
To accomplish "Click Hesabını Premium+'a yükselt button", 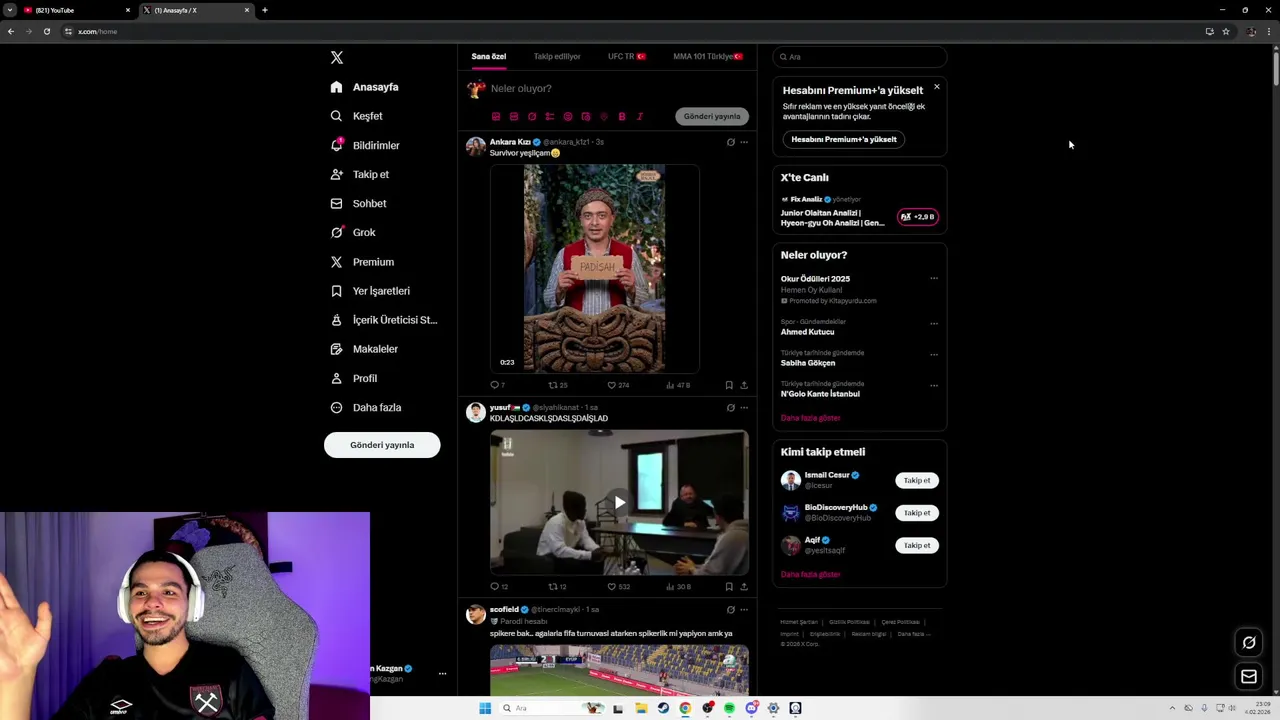I will (x=844, y=140).
